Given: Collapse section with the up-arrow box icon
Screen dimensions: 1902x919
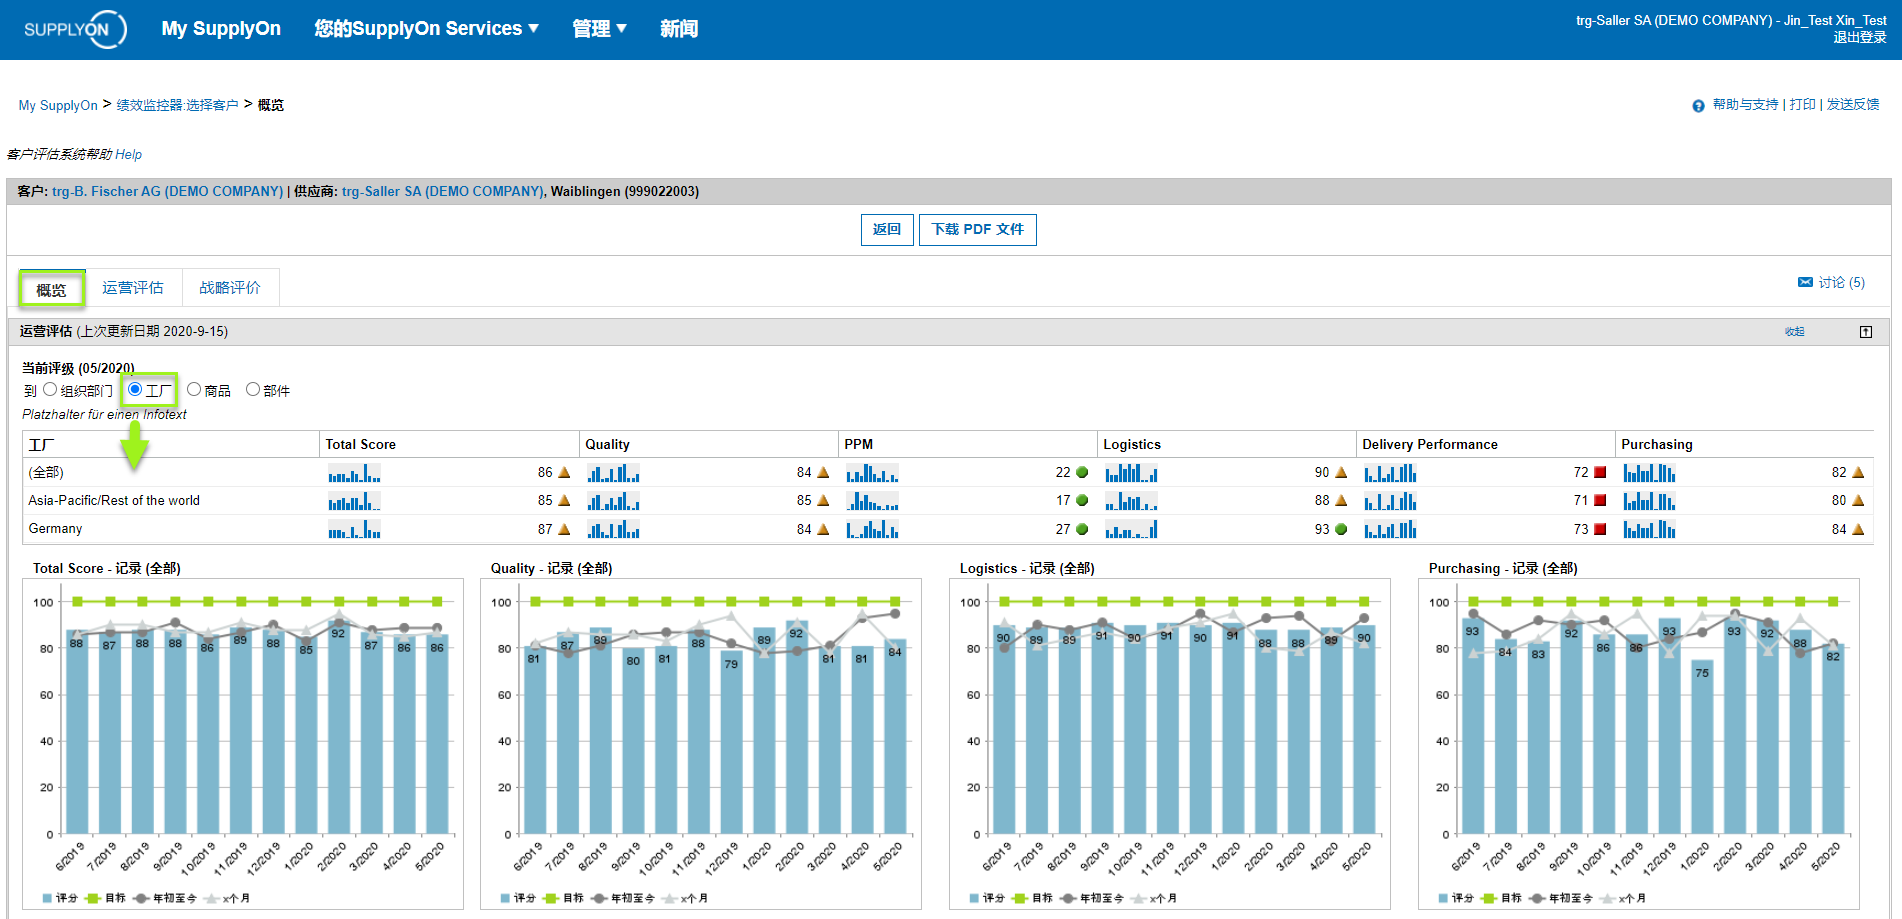Looking at the screenshot, I should pyautogui.click(x=1866, y=332).
